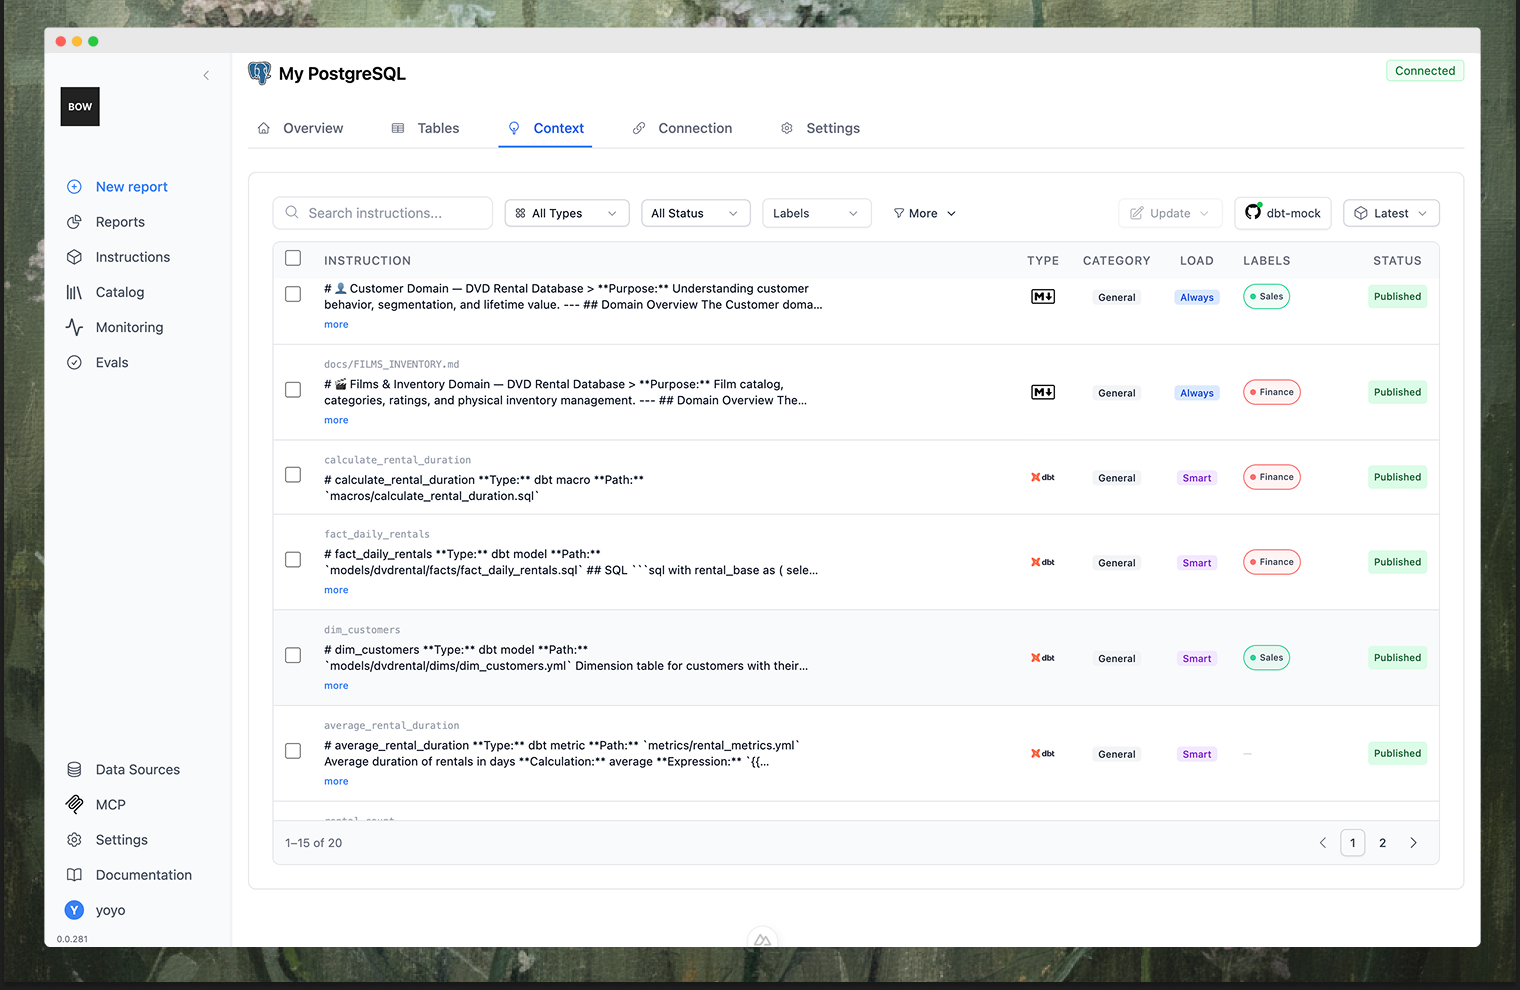Check the Customer Domain row checkbox
The width and height of the screenshot is (1520, 990).
293,294
